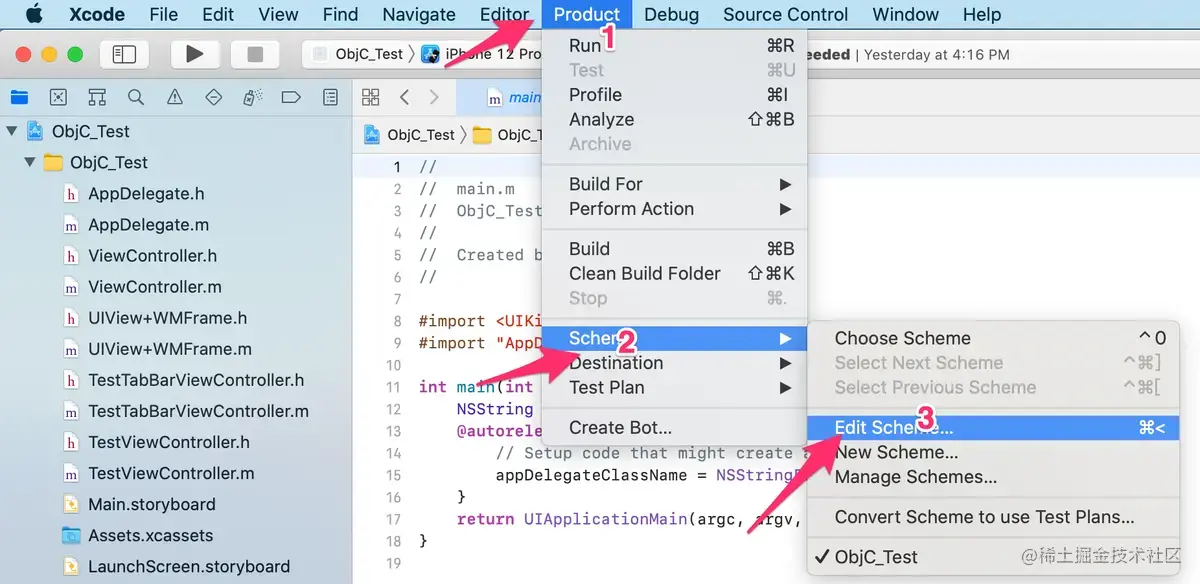This screenshot has width=1200, height=584.
Task: Select Edit Scheme in submenu
Action: click(993, 427)
